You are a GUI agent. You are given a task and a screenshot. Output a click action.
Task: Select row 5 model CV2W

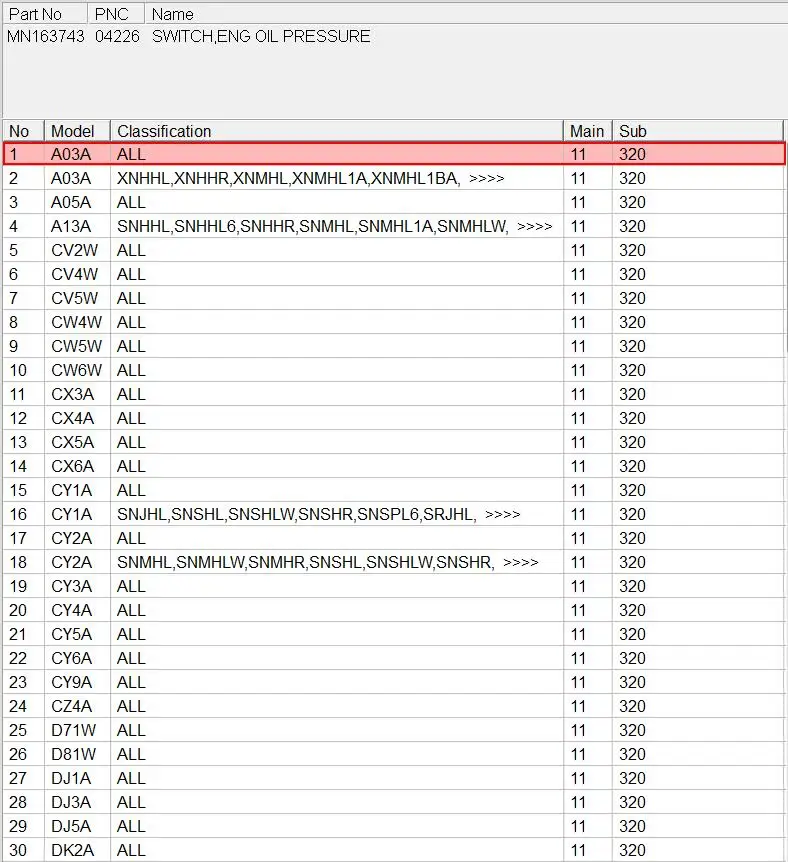[74, 250]
